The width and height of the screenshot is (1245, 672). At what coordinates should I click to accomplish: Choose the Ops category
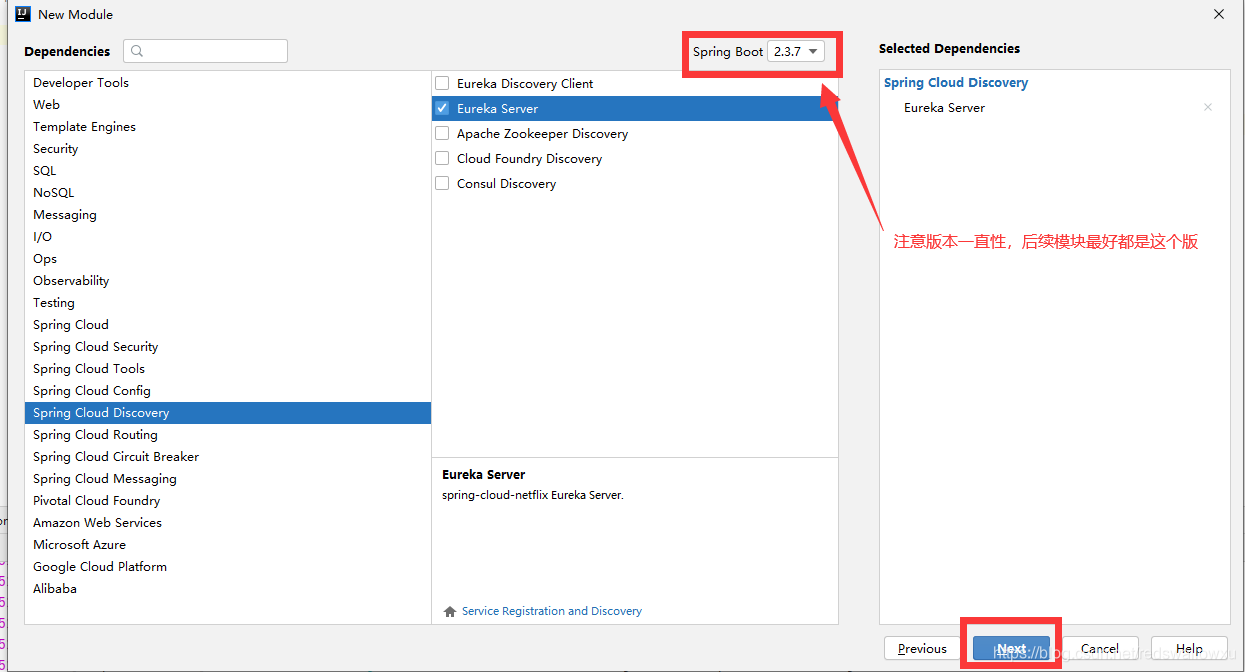point(228,259)
